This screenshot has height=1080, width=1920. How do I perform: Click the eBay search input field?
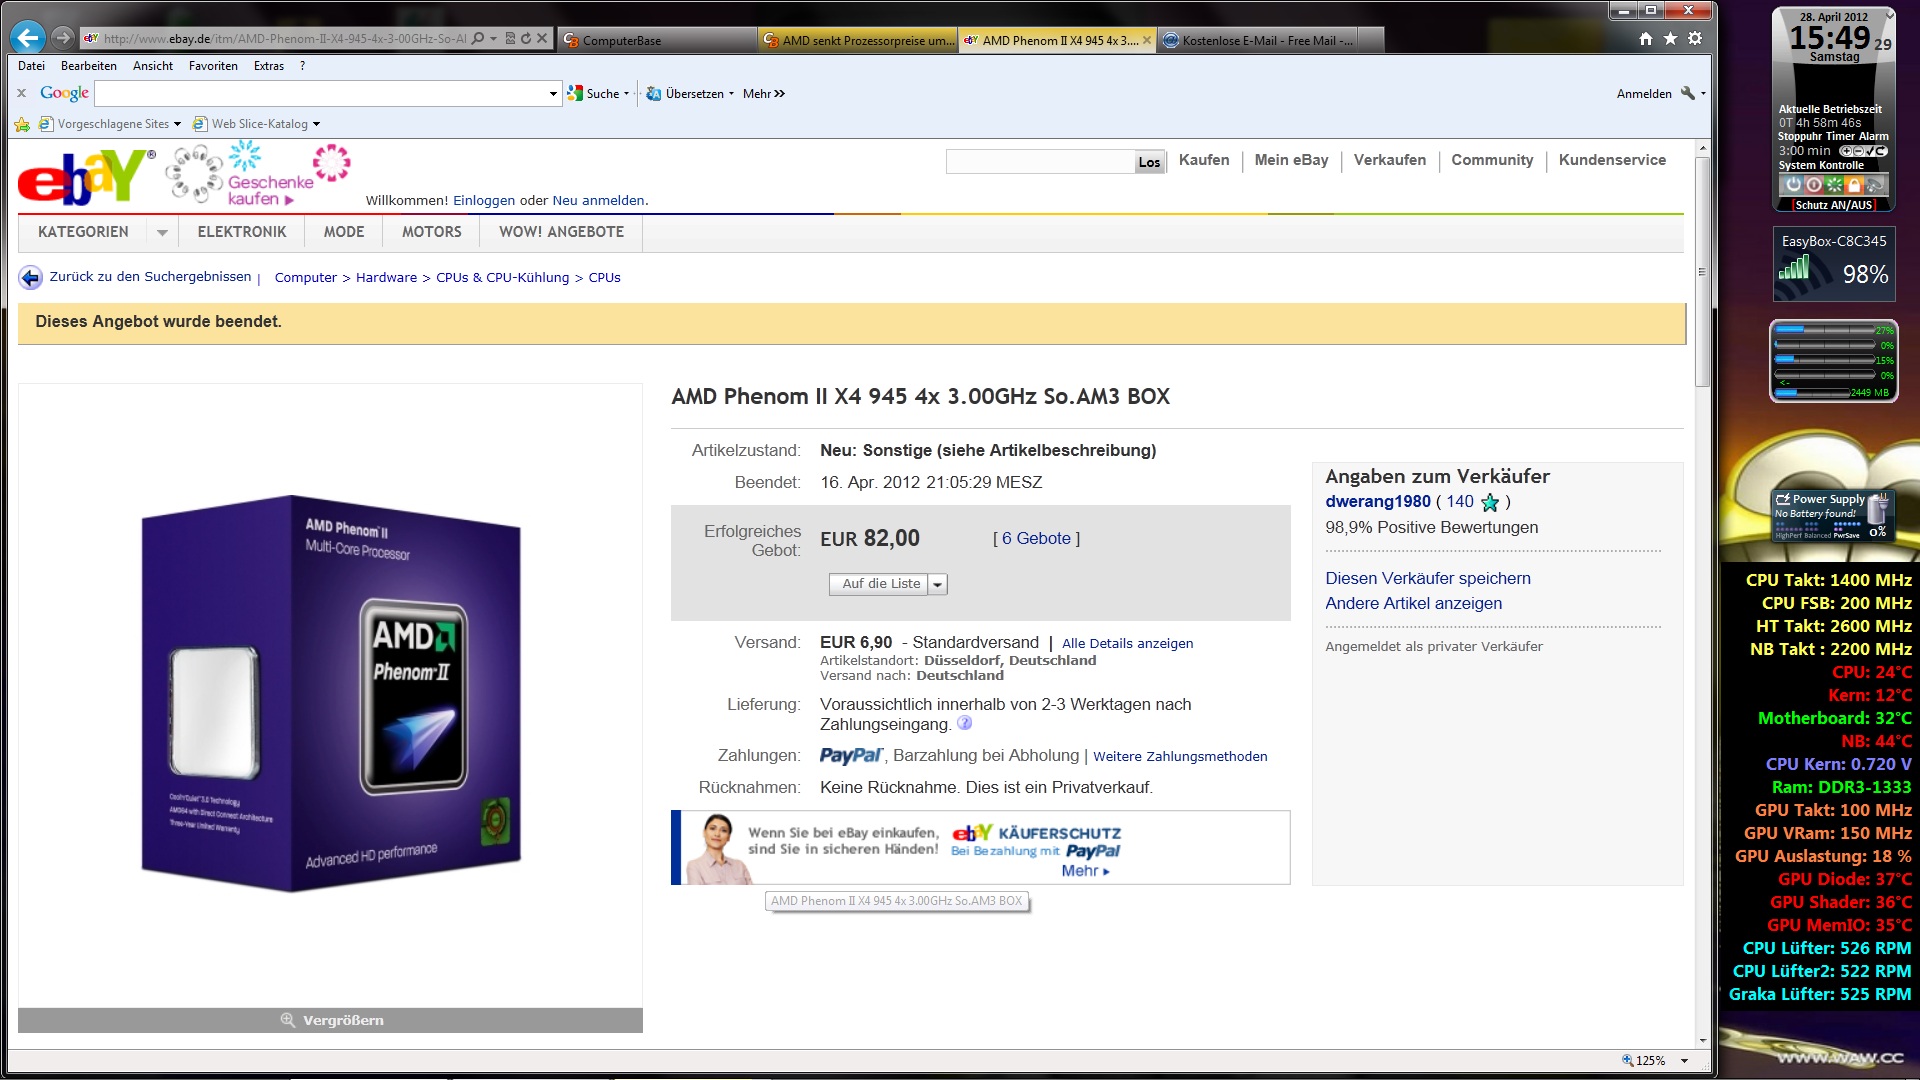click(1039, 162)
